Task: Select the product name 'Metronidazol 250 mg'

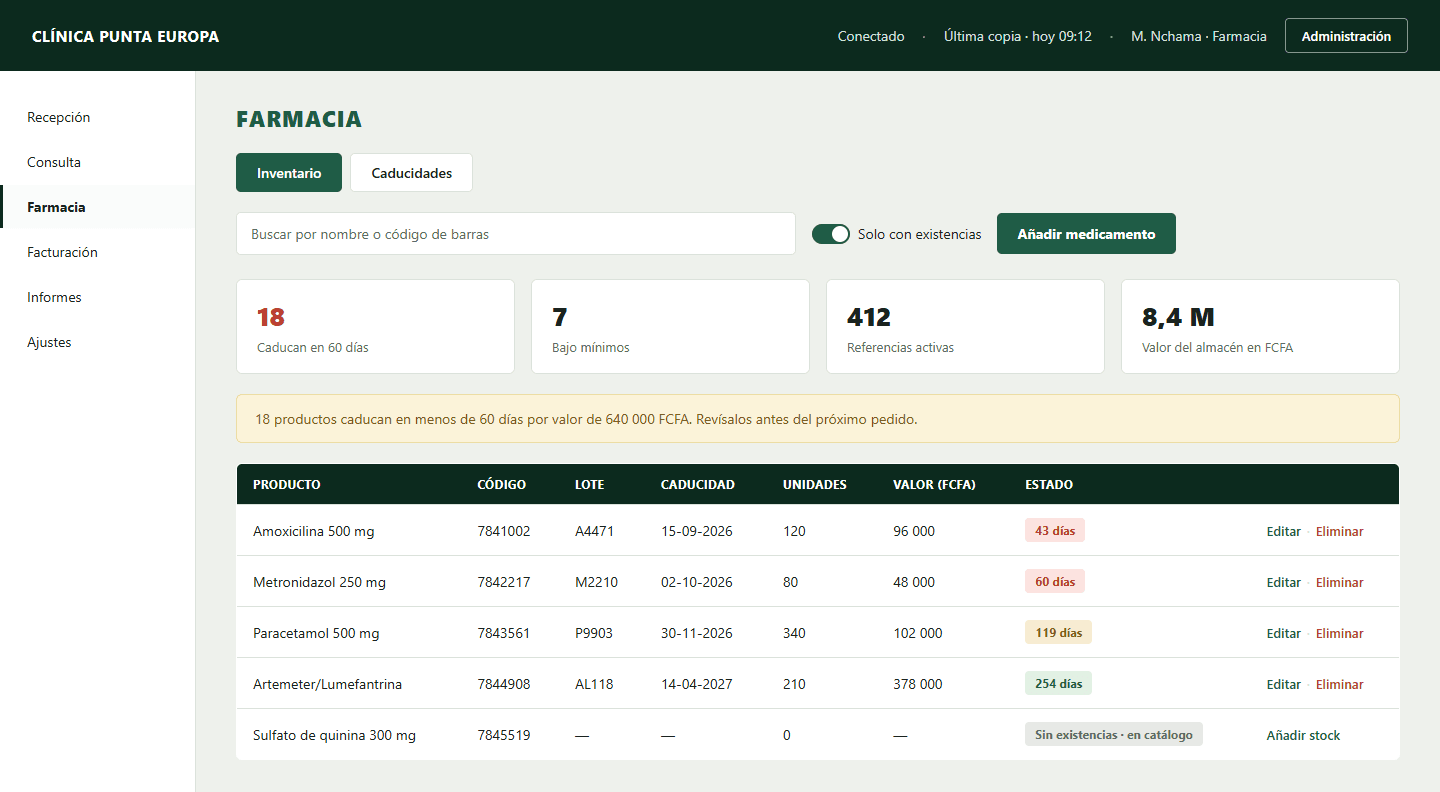Action: click(x=319, y=582)
